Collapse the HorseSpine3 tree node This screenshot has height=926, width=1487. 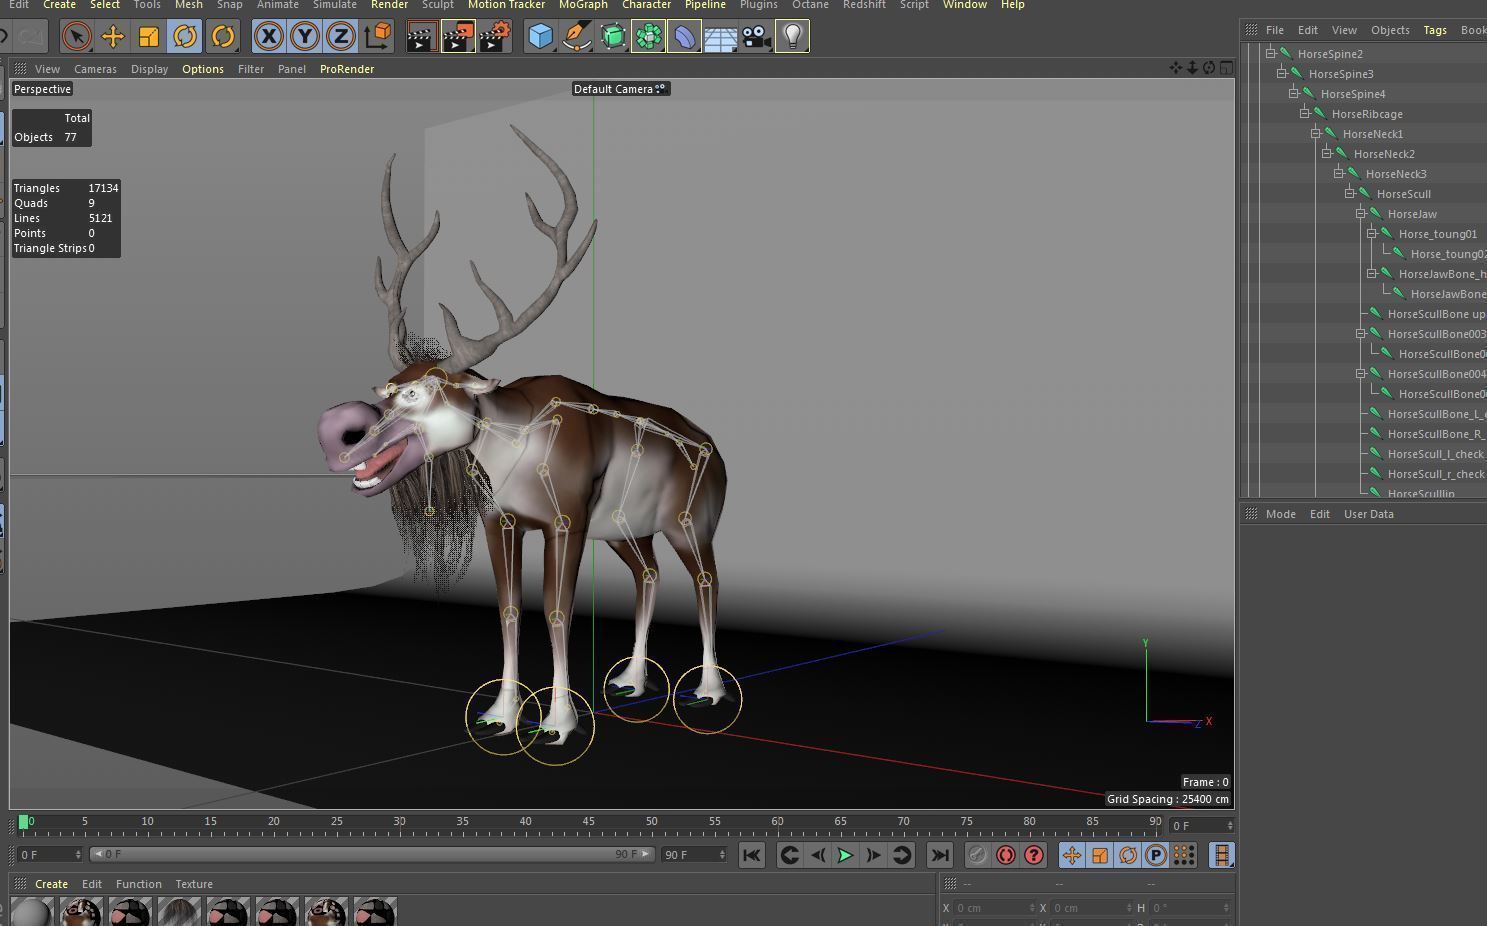point(1282,73)
